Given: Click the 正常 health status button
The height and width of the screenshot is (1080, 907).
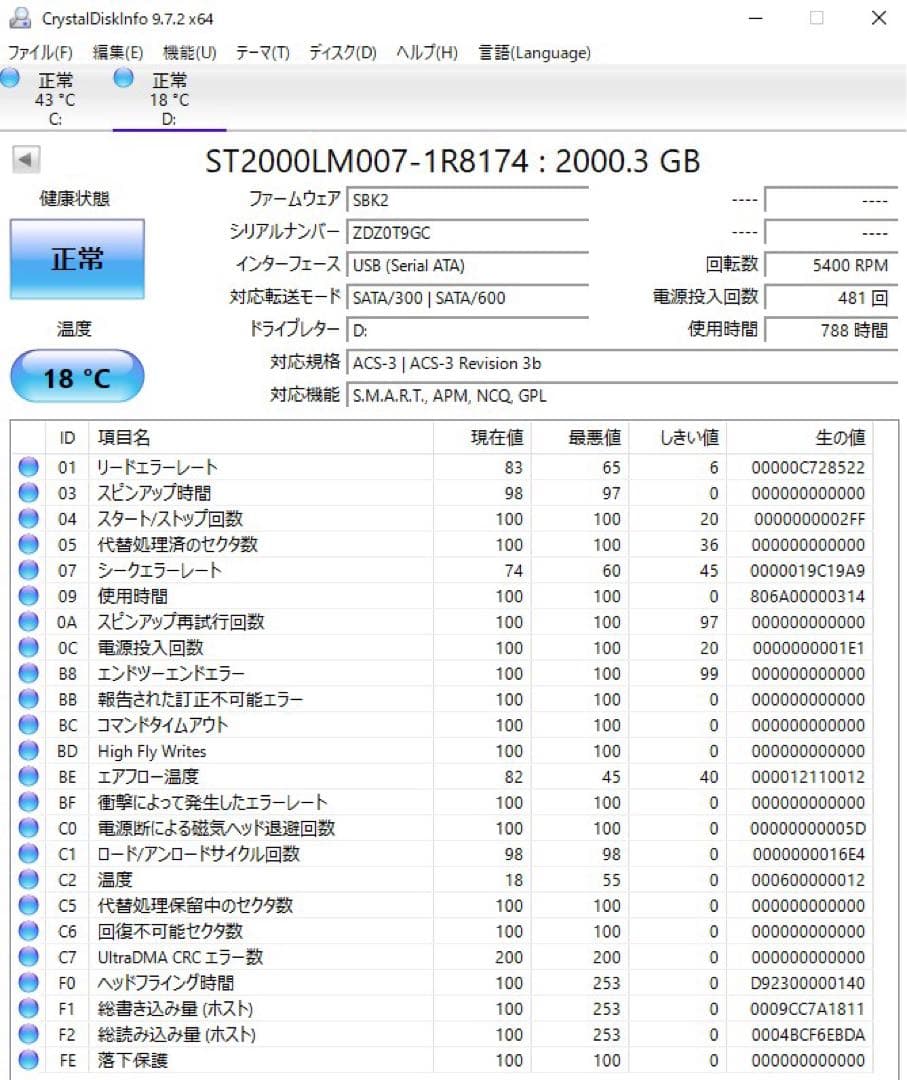Looking at the screenshot, I should click(x=76, y=258).
